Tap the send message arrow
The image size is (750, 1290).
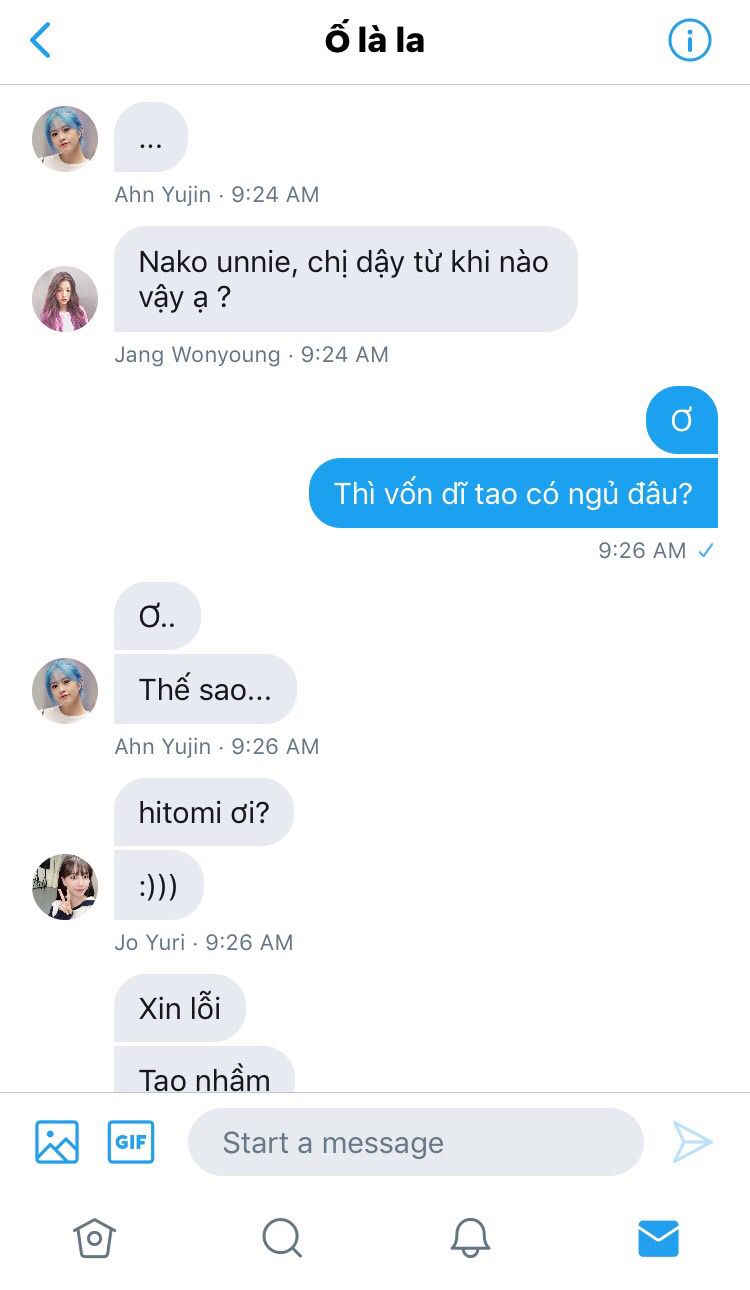[692, 1142]
